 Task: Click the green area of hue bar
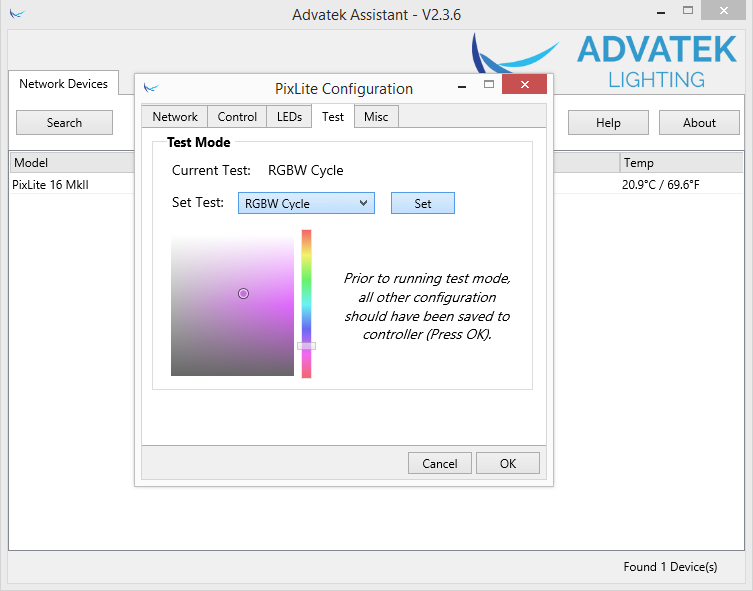click(x=306, y=278)
